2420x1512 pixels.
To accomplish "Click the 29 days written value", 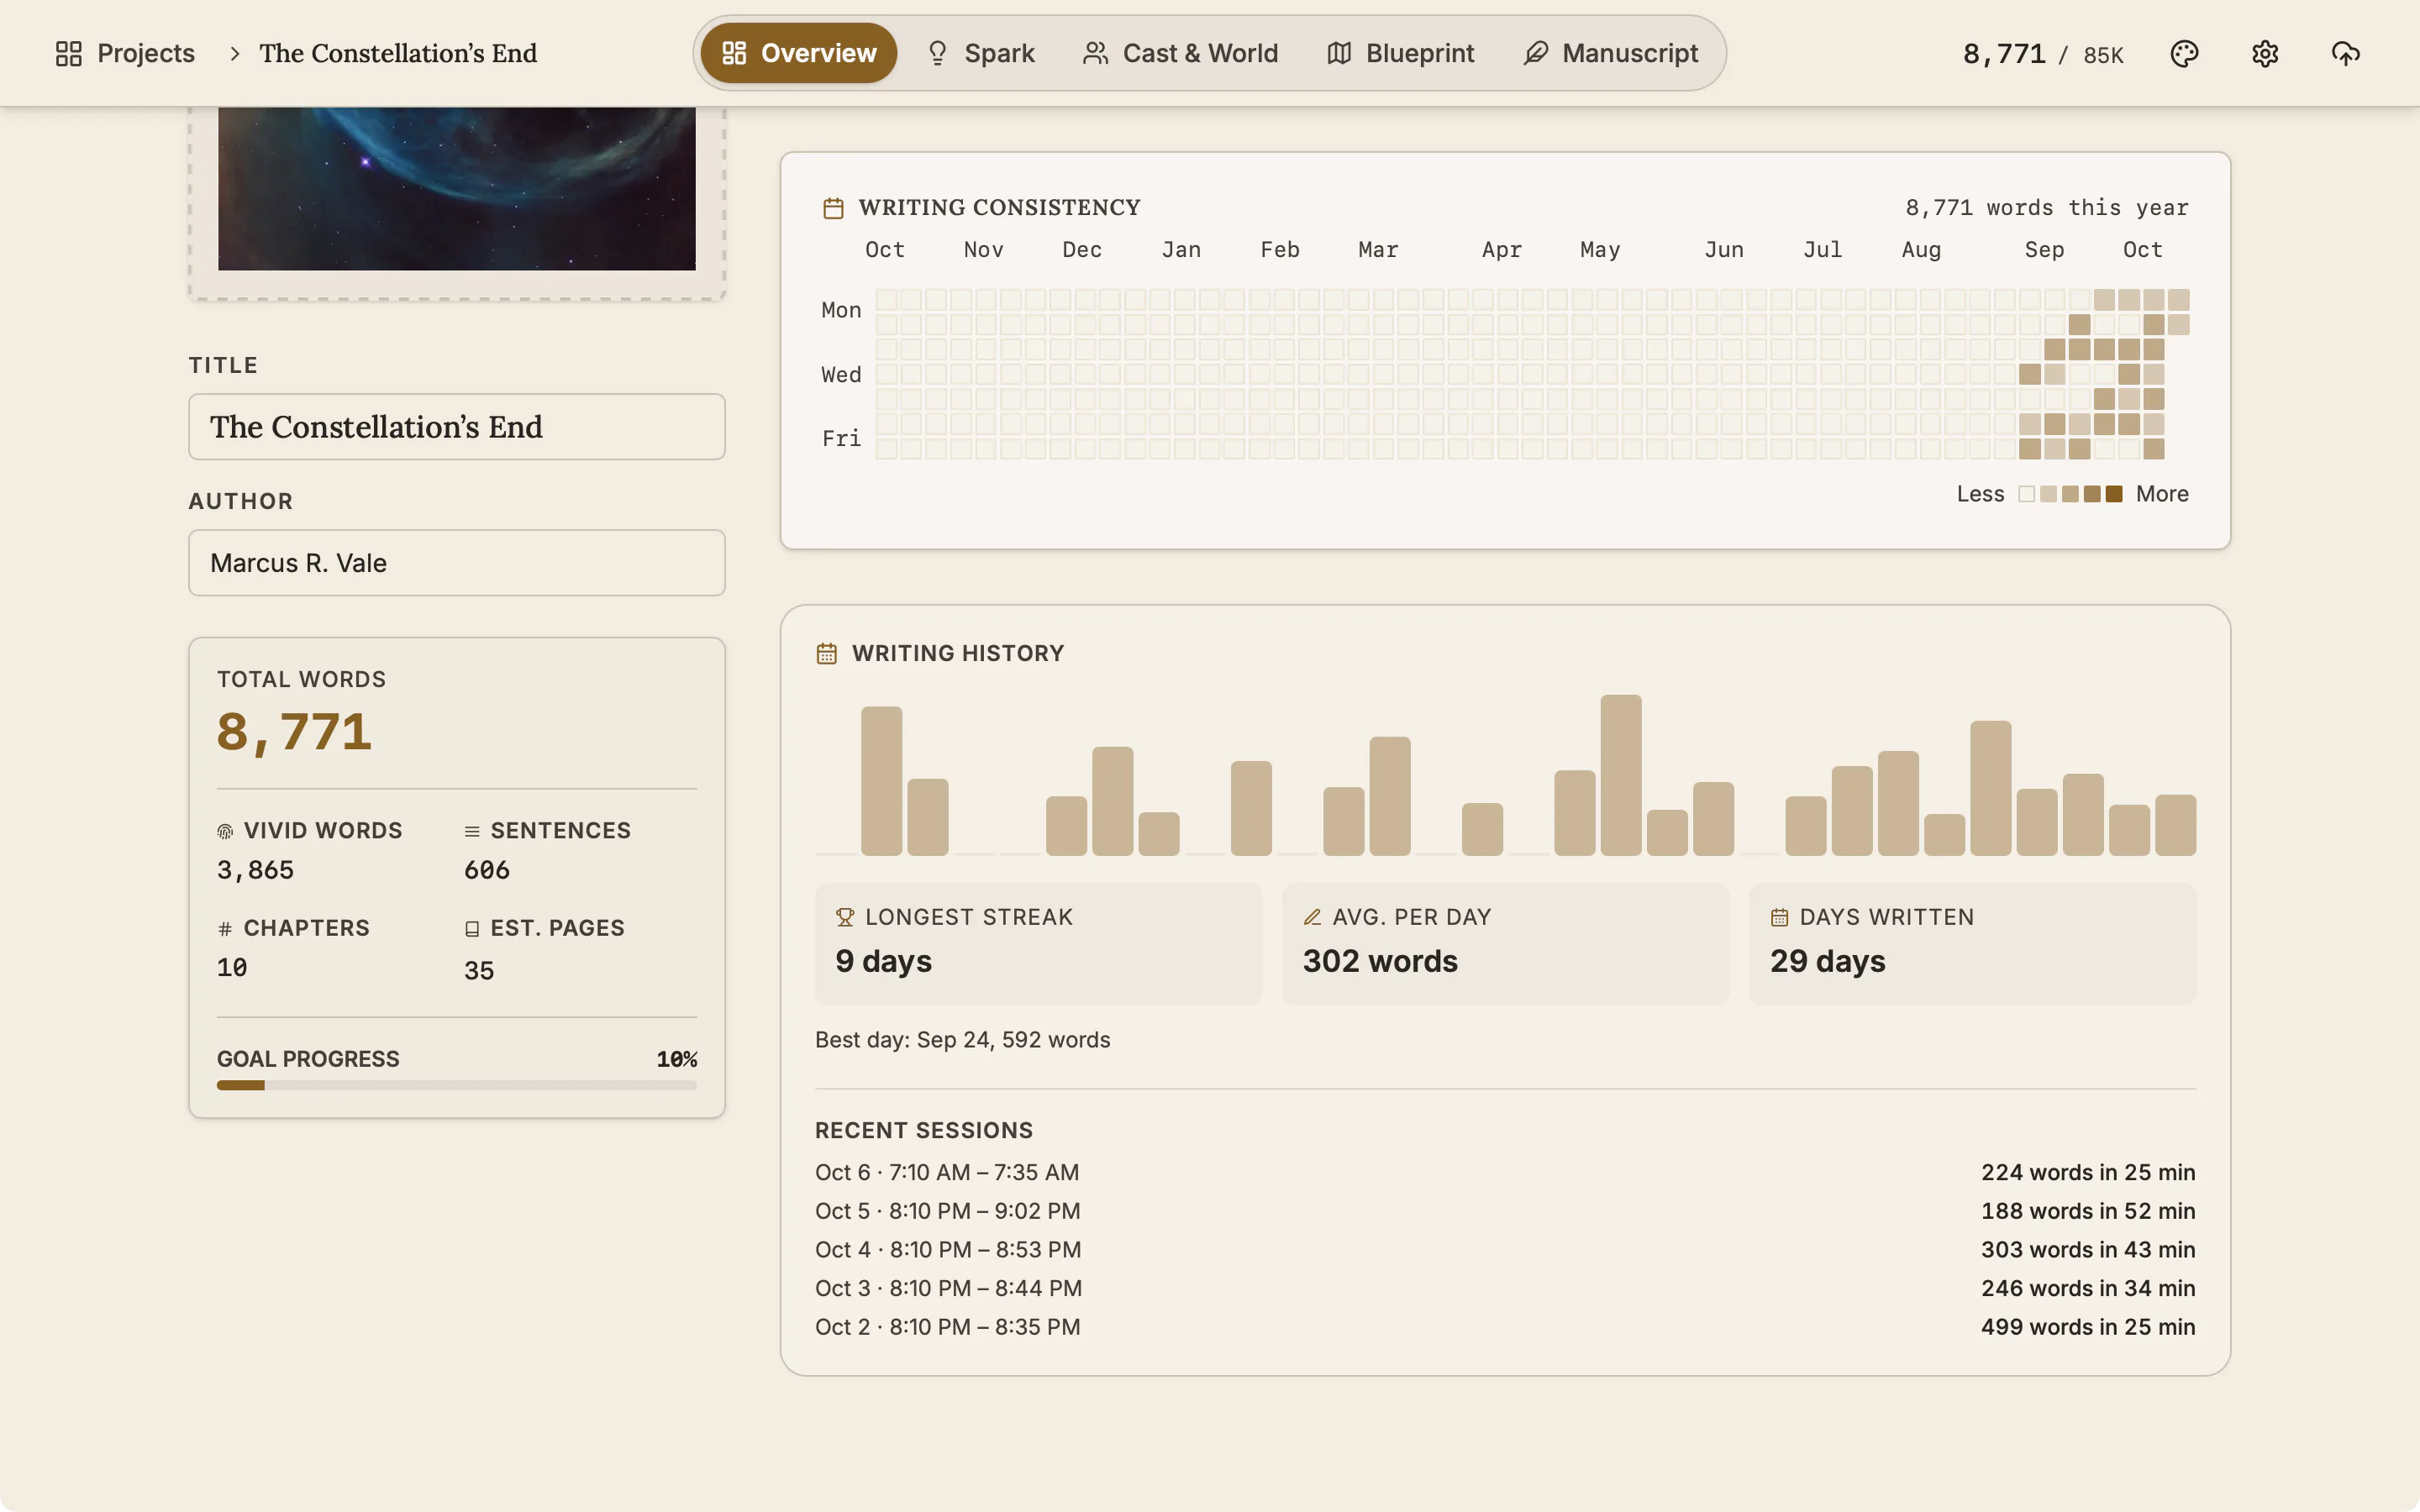I will tap(1827, 961).
